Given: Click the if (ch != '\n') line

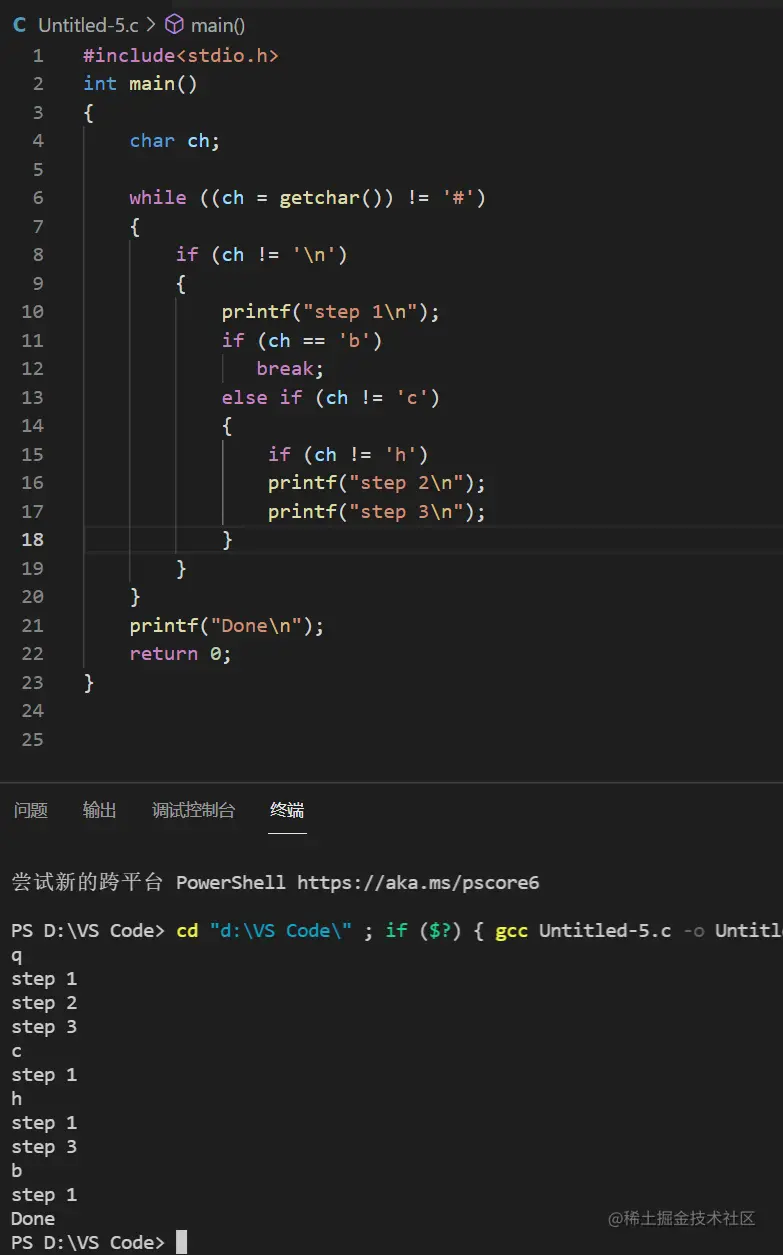Looking at the screenshot, I should 262,255.
